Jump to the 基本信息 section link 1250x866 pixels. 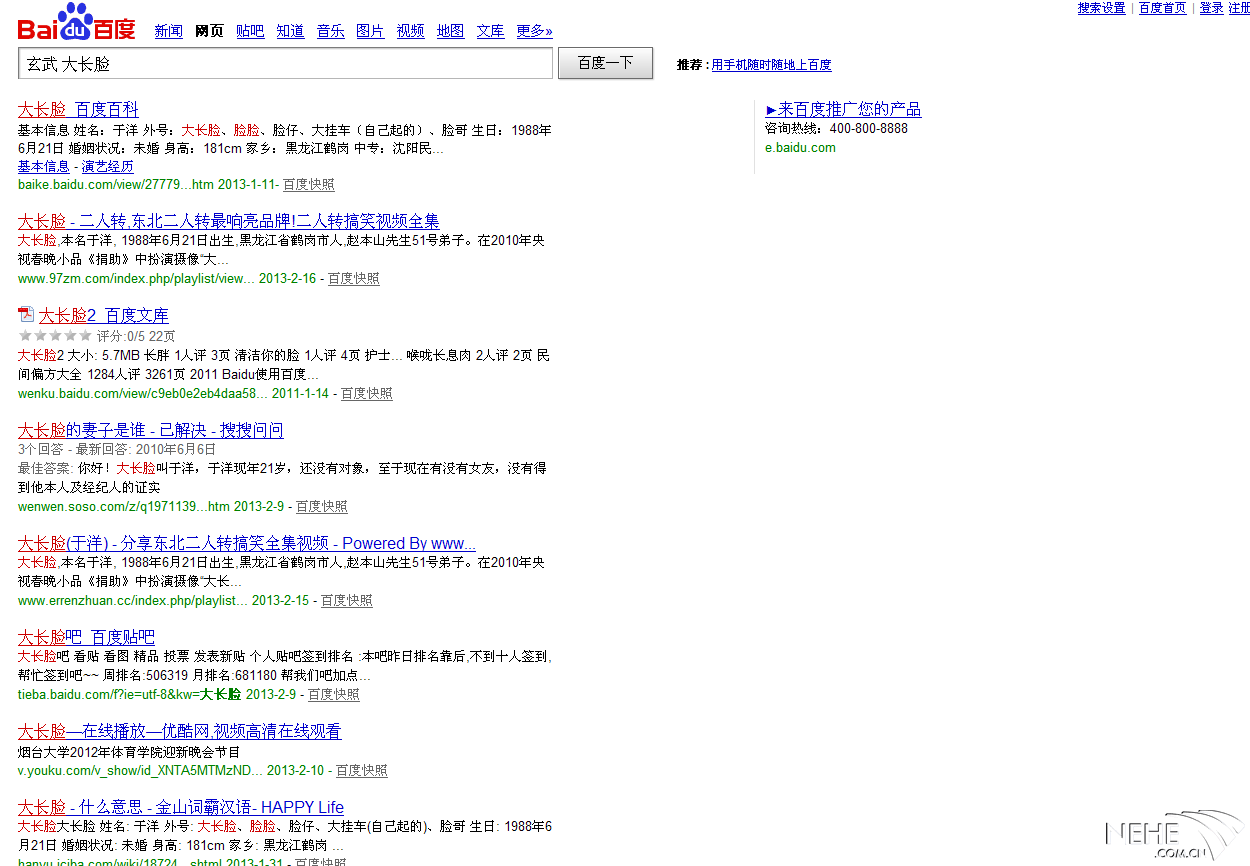(44, 166)
